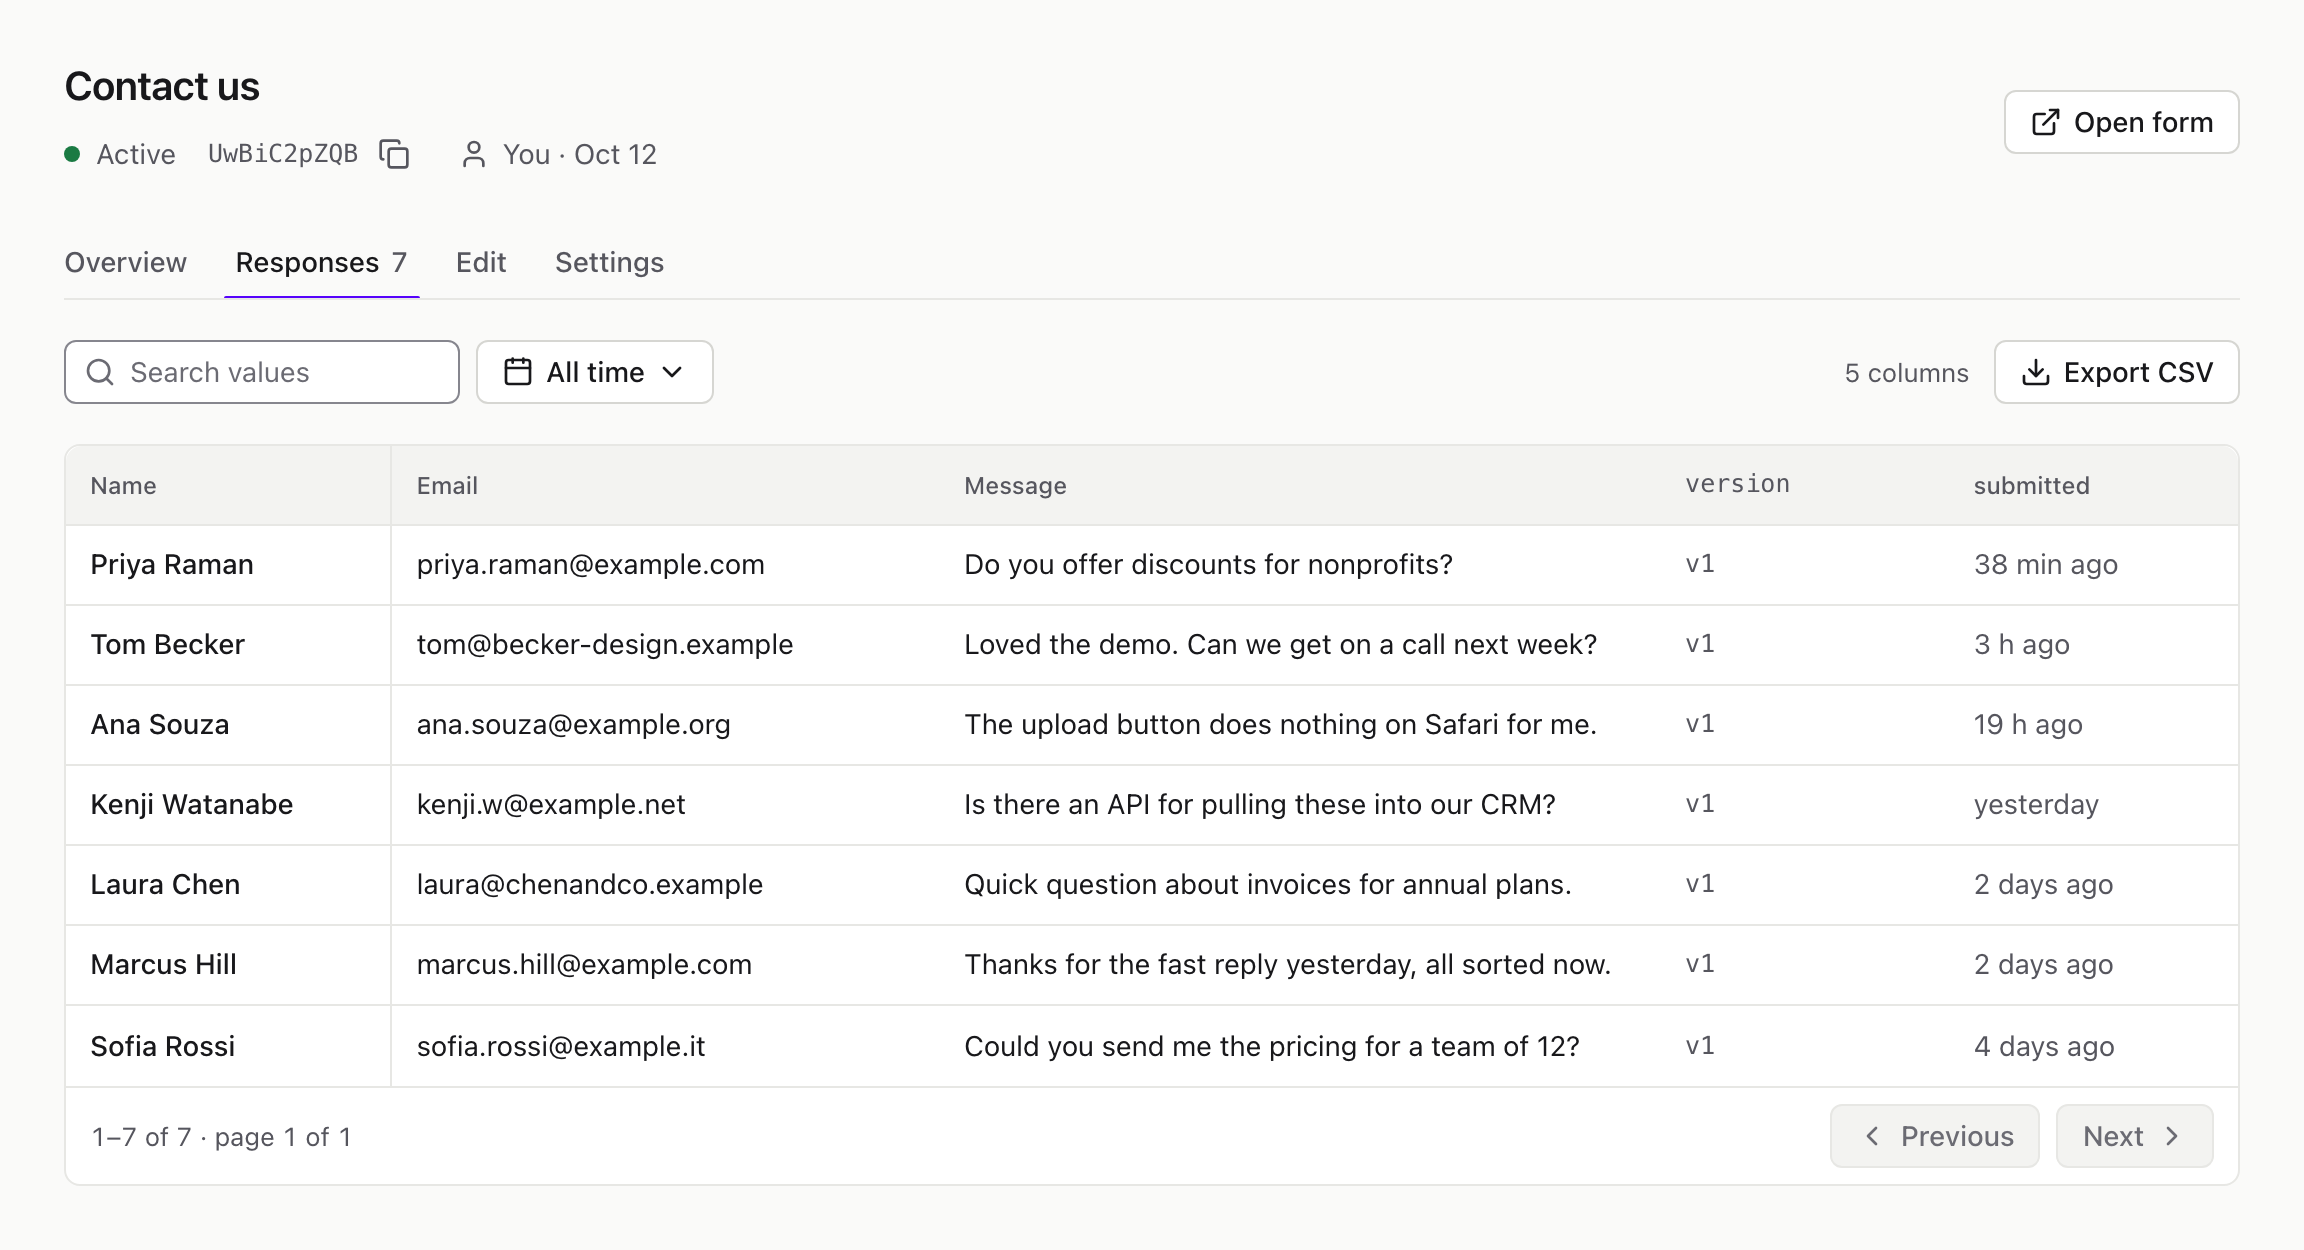Click email kenji.w@example.net
Viewport: 2304px width, 1250px height.
point(551,805)
